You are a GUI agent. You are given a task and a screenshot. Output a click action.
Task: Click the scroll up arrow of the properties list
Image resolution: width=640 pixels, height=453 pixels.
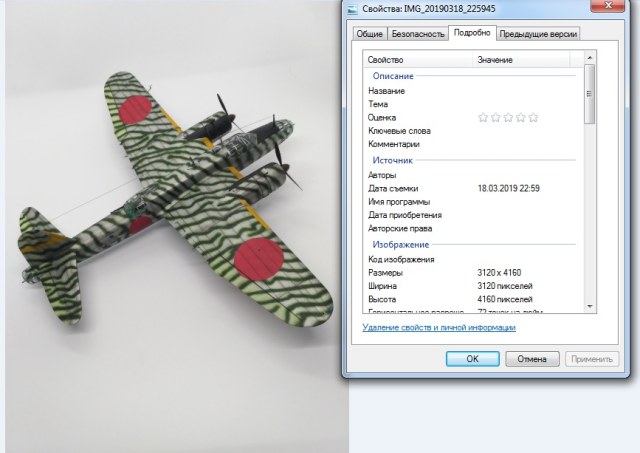click(590, 58)
